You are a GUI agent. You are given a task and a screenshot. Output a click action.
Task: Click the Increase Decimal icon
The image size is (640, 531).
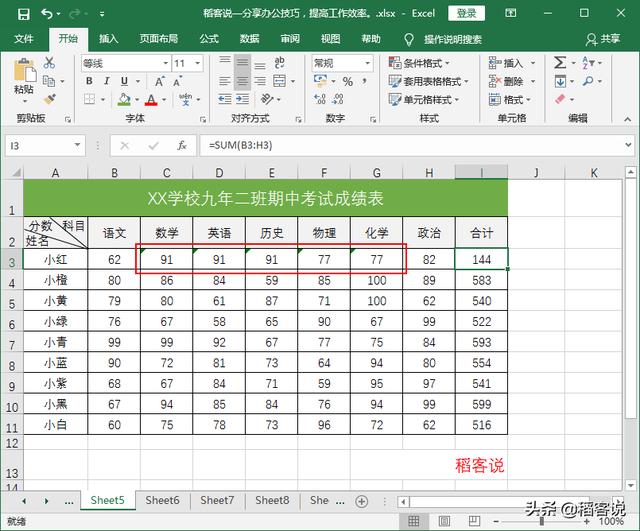point(320,99)
